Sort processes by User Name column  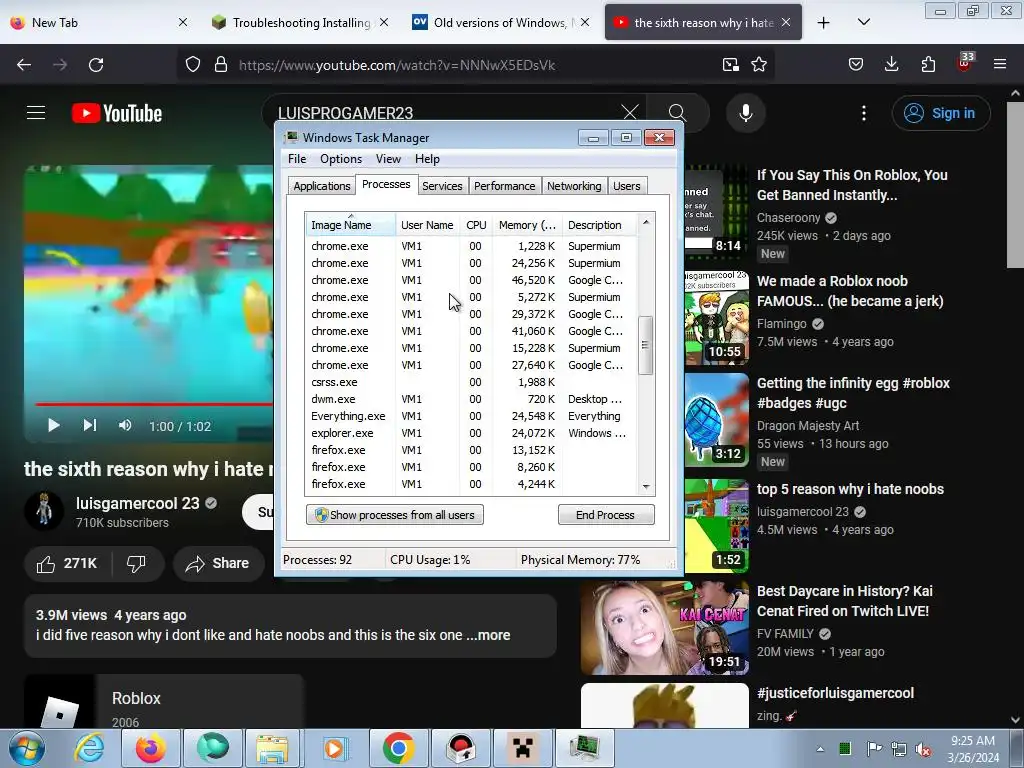427,225
